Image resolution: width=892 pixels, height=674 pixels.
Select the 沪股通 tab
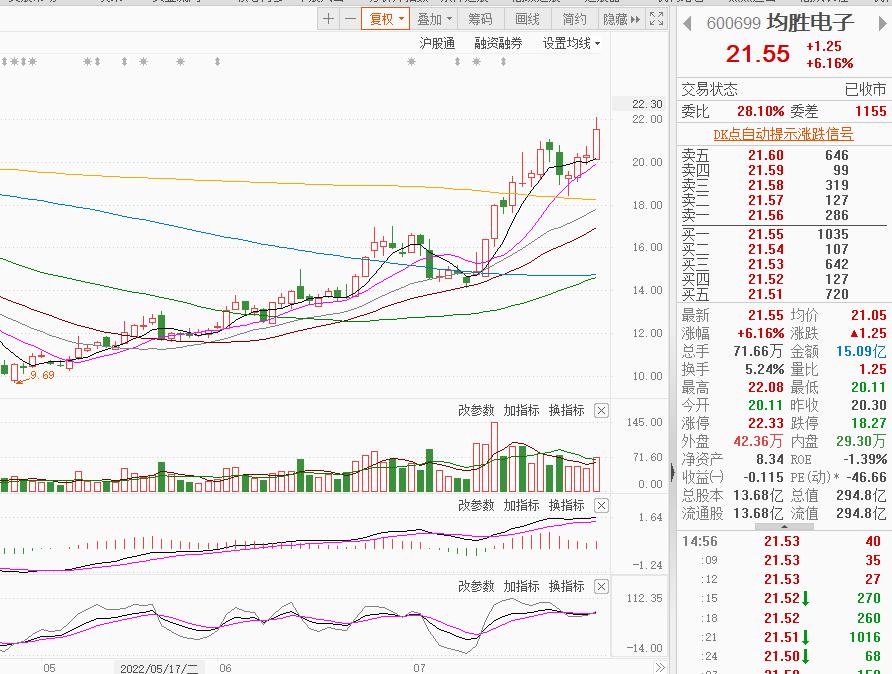437,43
